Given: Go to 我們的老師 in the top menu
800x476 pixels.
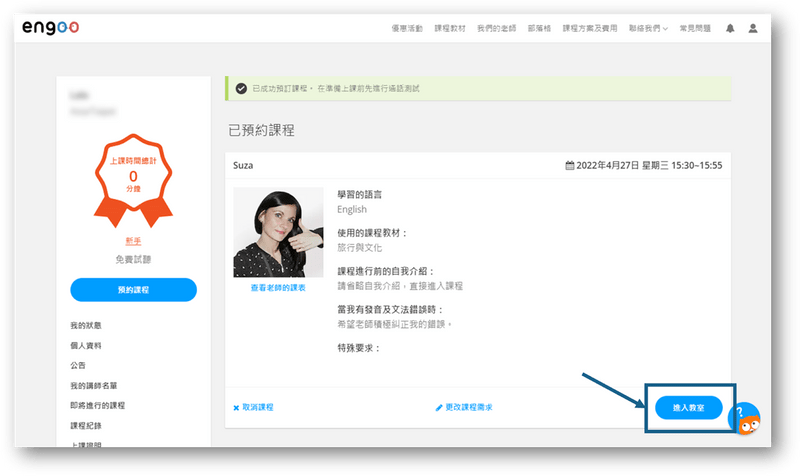Looking at the screenshot, I should [x=494, y=29].
